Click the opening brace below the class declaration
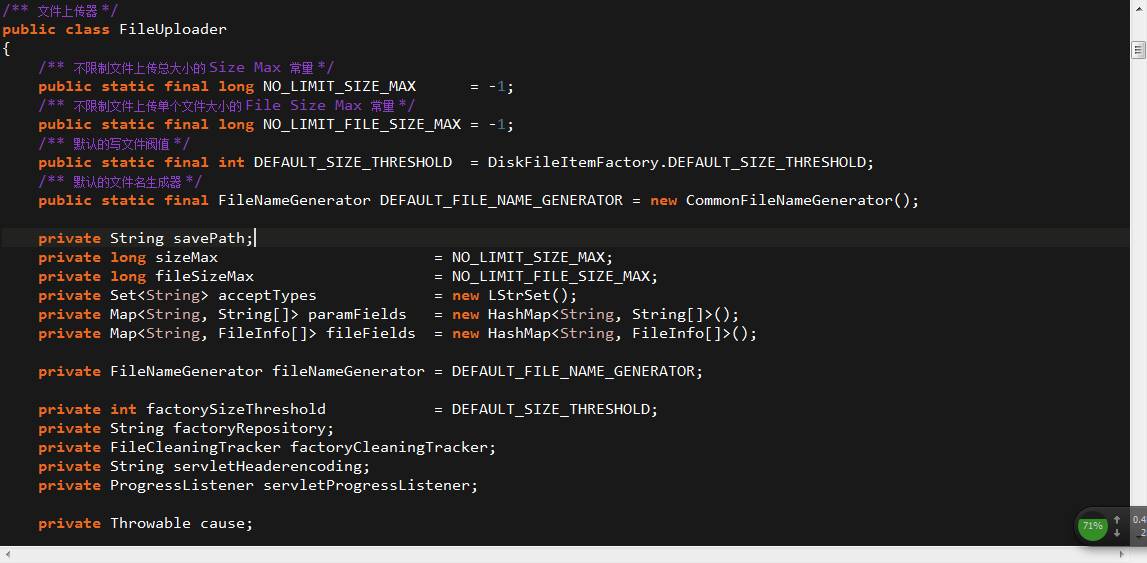The width and height of the screenshot is (1147, 563). [6, 49]
